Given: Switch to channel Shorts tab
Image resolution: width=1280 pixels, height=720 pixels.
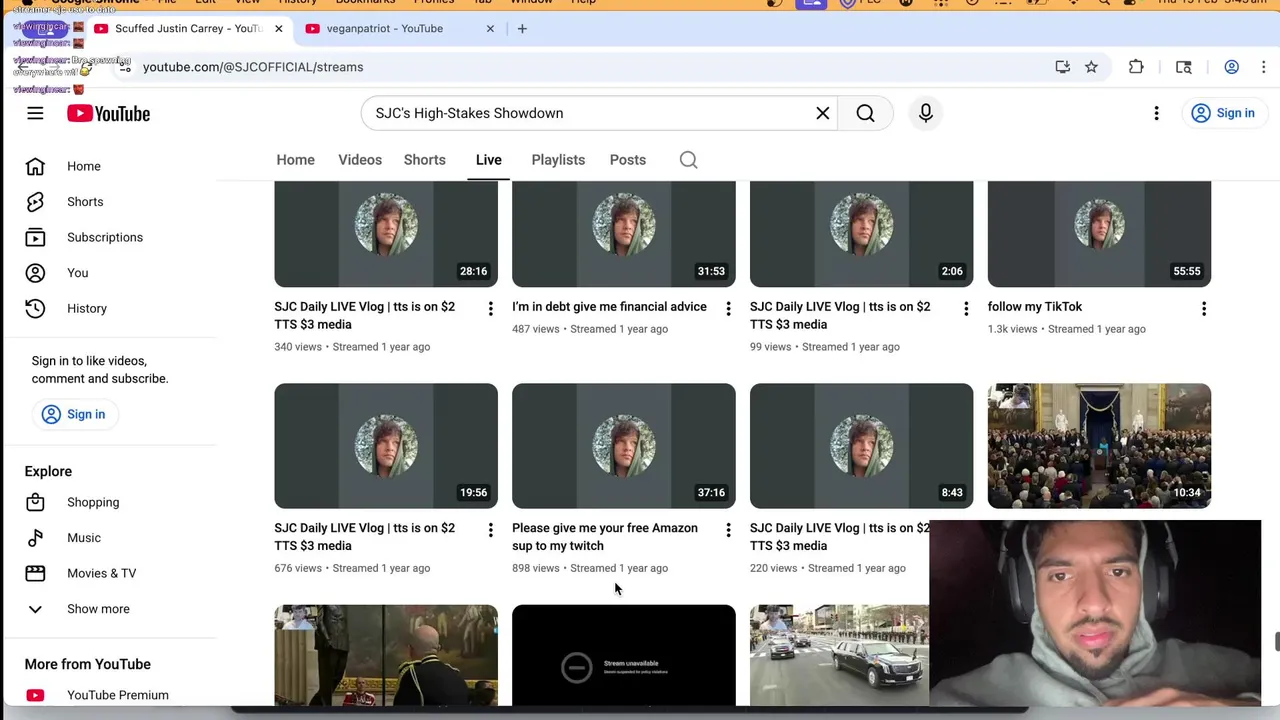Looking at the screenshot, I should 425,160.
